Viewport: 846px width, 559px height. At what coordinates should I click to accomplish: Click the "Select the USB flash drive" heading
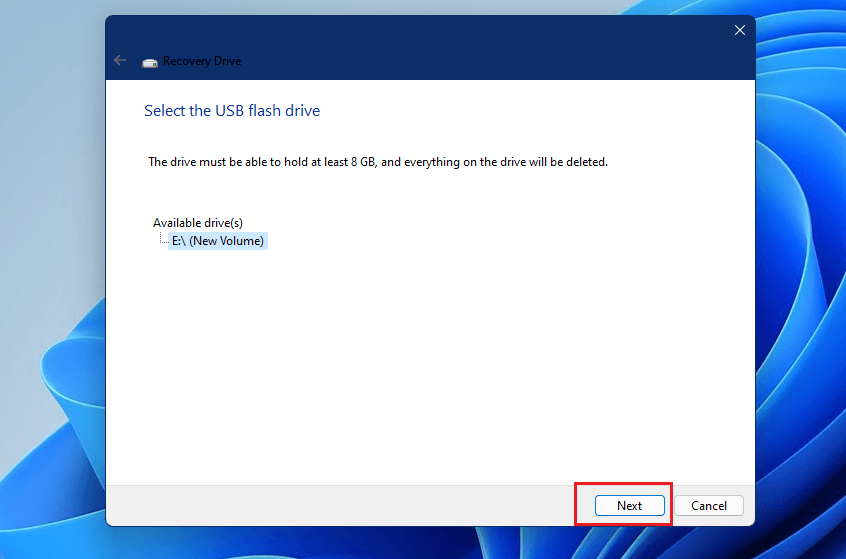point(232,111)
